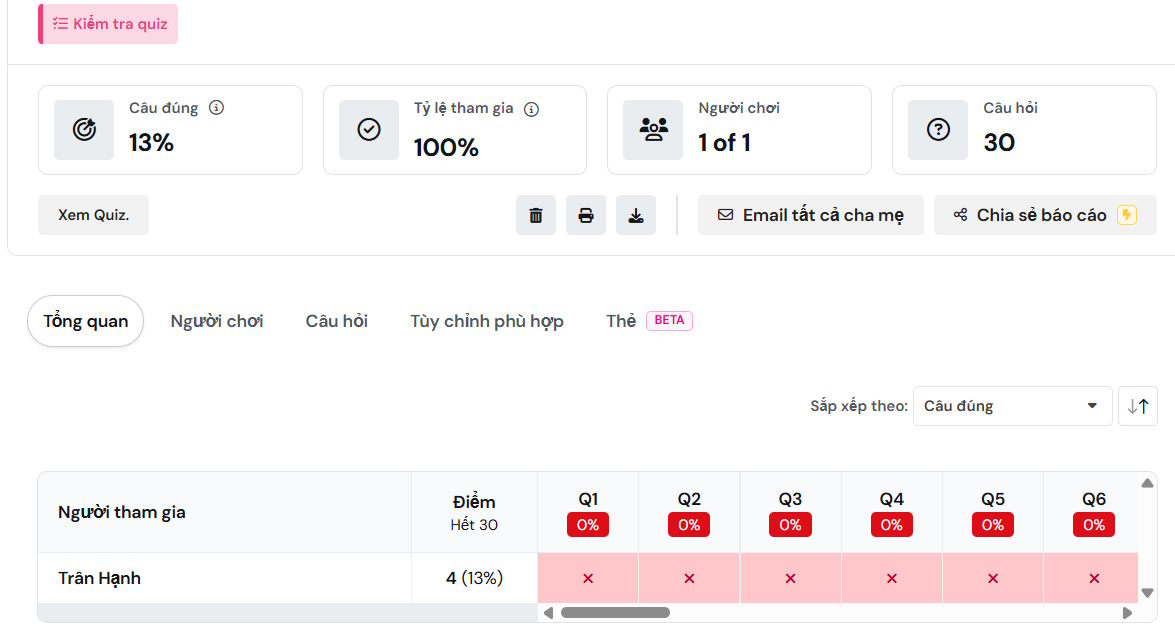Image resolution: width=1175 pixels, height=625 pixels.
Task: Select the Tùy chỉnh phù hợp tab
Action: (487, 321)
